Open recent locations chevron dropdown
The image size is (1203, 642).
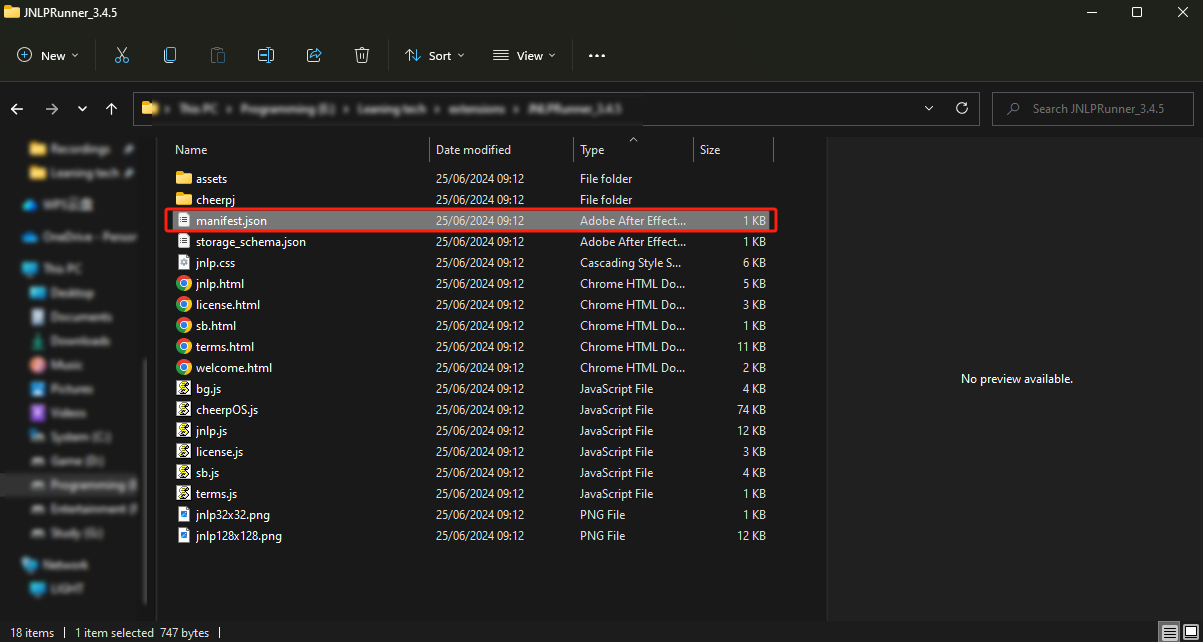point(82,109)
